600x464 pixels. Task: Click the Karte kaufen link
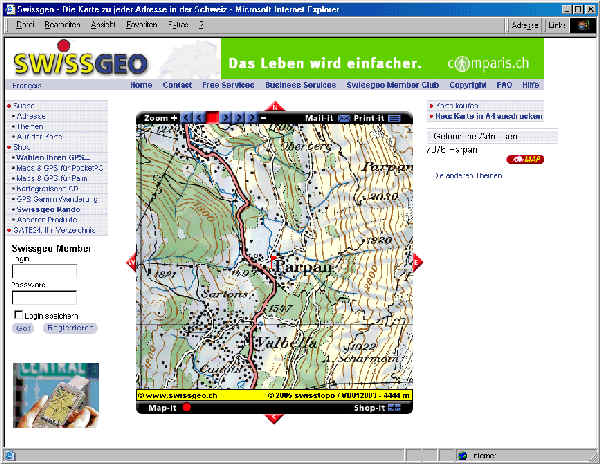457,105
